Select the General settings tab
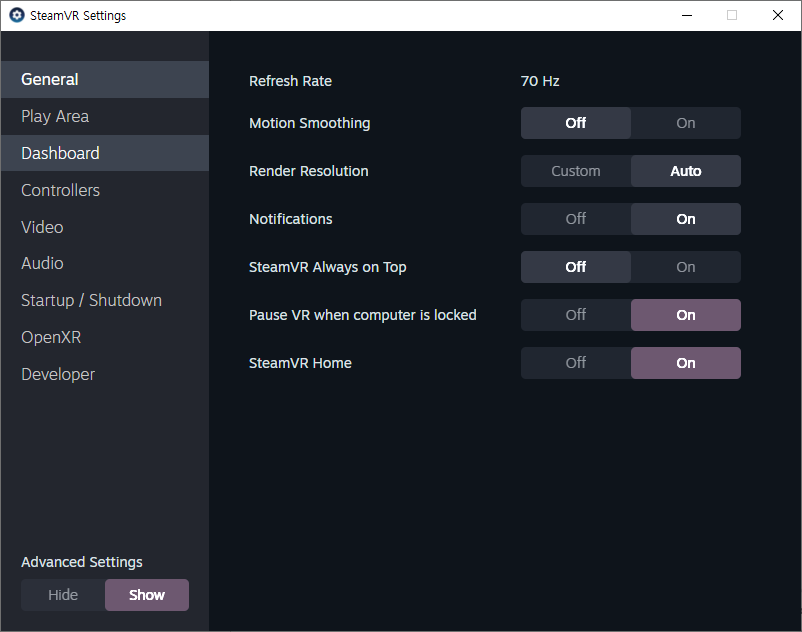802x632 pixels. pyautogui.click(x=50, y=79)
